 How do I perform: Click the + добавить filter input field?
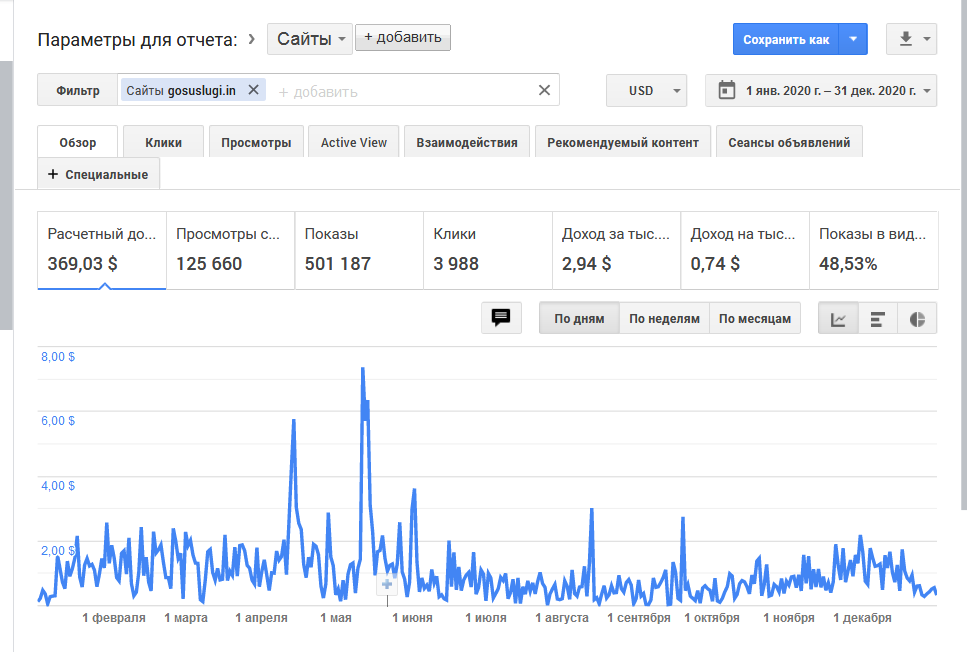(401, 91)
